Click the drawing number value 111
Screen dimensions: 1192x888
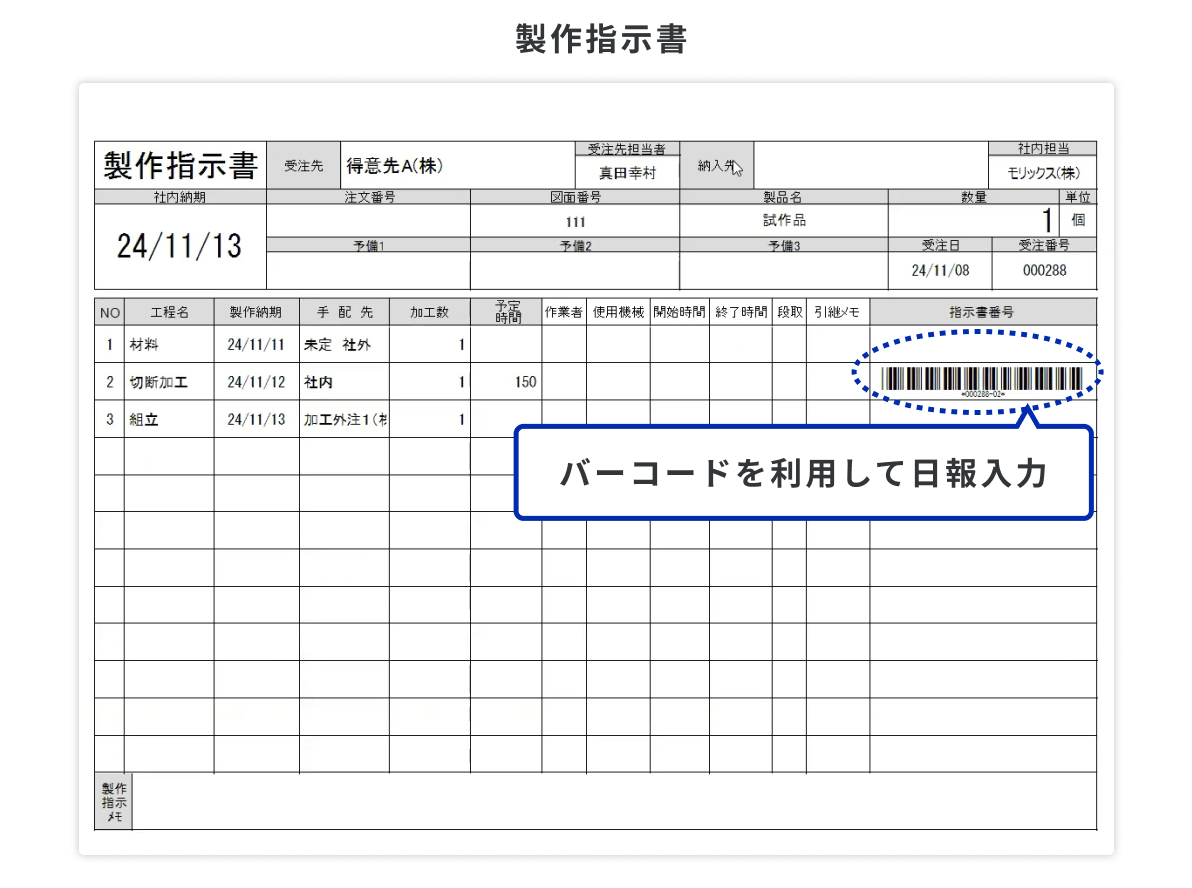(x=575, y=222)
